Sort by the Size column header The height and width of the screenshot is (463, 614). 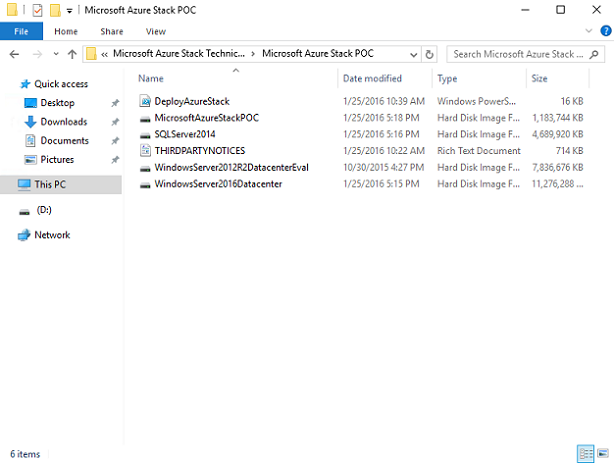[x=539, y=78]
